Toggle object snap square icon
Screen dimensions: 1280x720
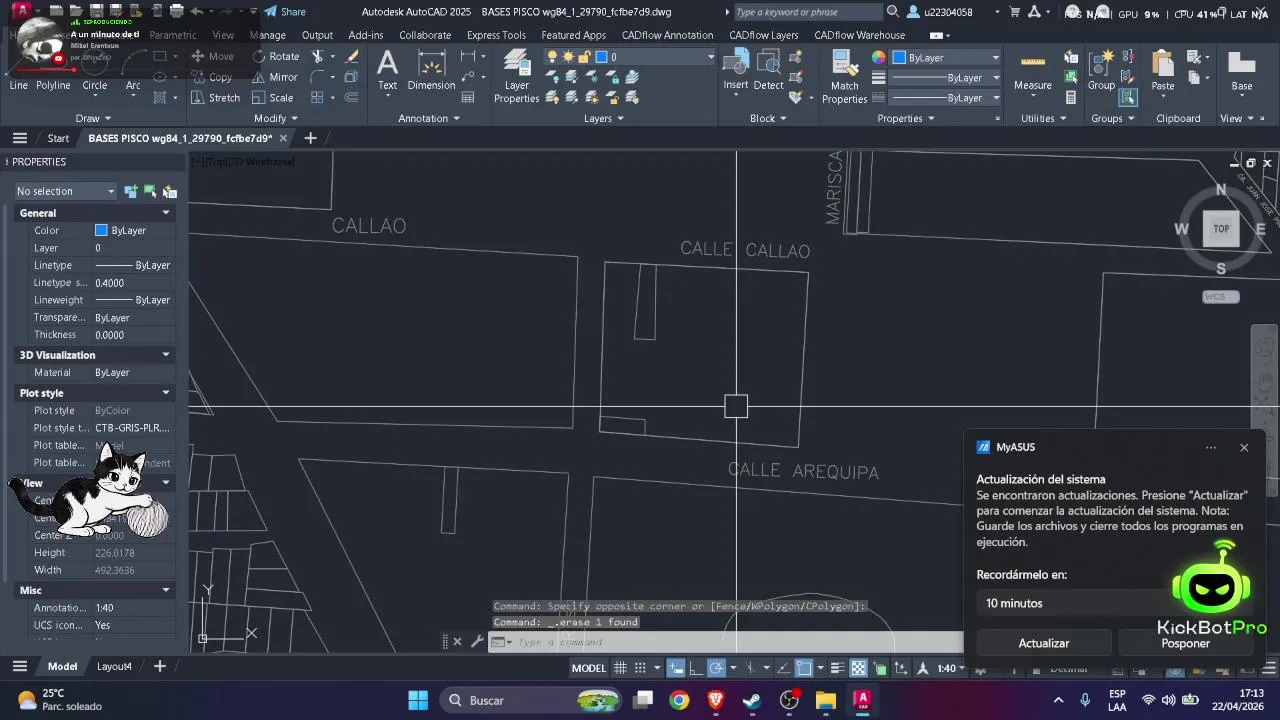pos(804,668)
